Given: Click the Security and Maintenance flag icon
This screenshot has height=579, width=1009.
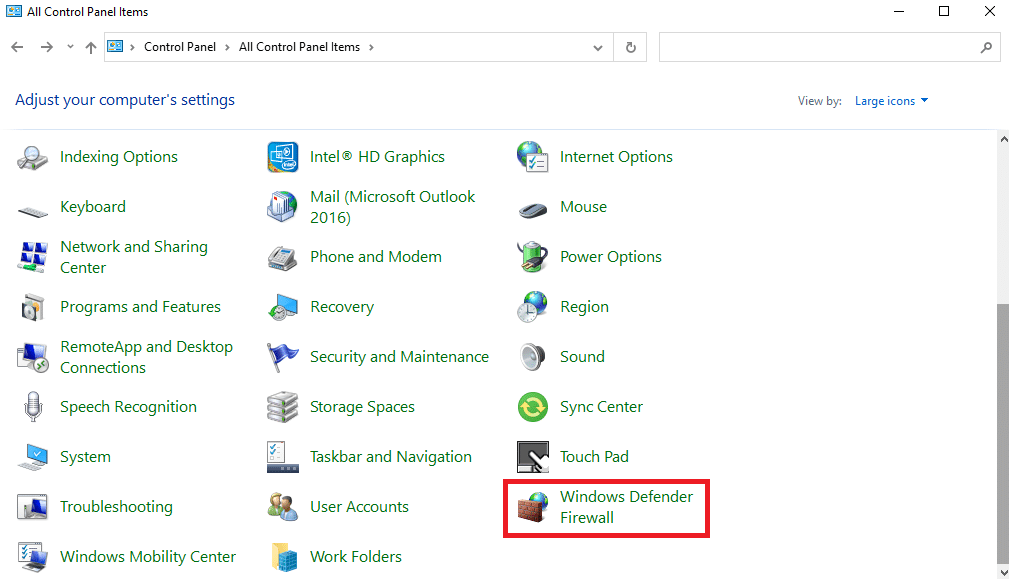Looking at the screenshot, I should 282,357.
